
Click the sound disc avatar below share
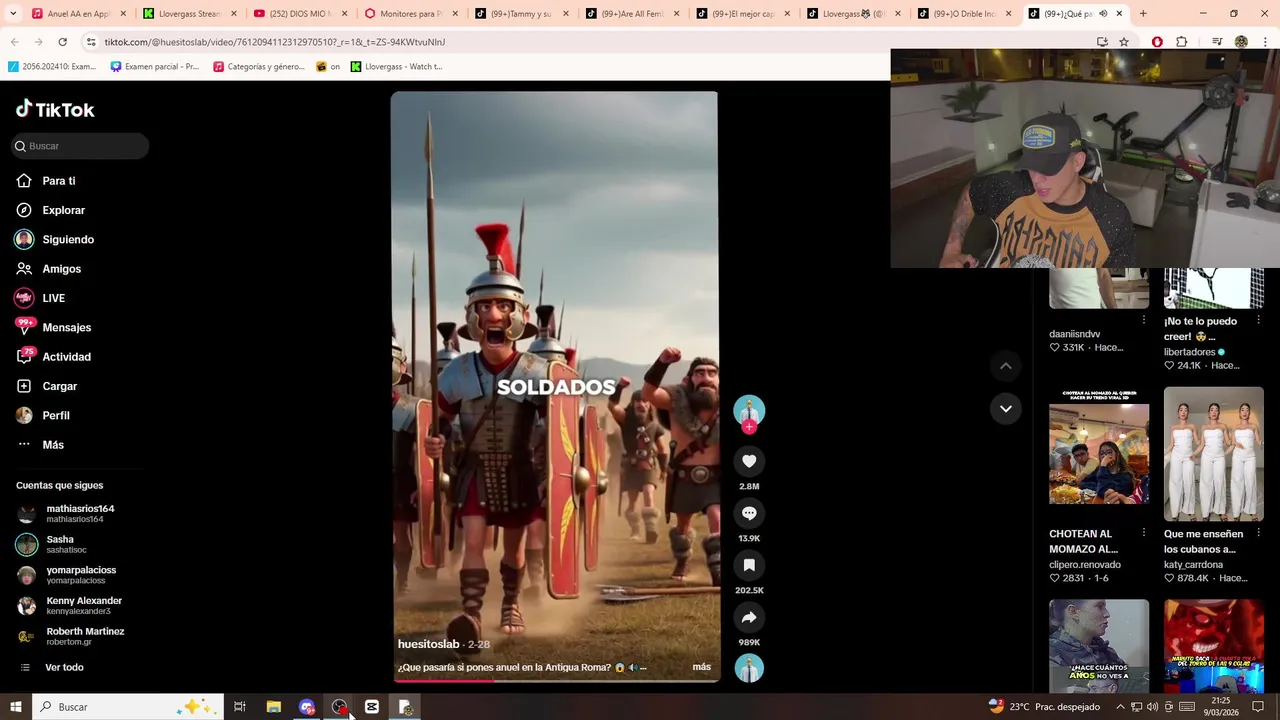coord(749,668)
